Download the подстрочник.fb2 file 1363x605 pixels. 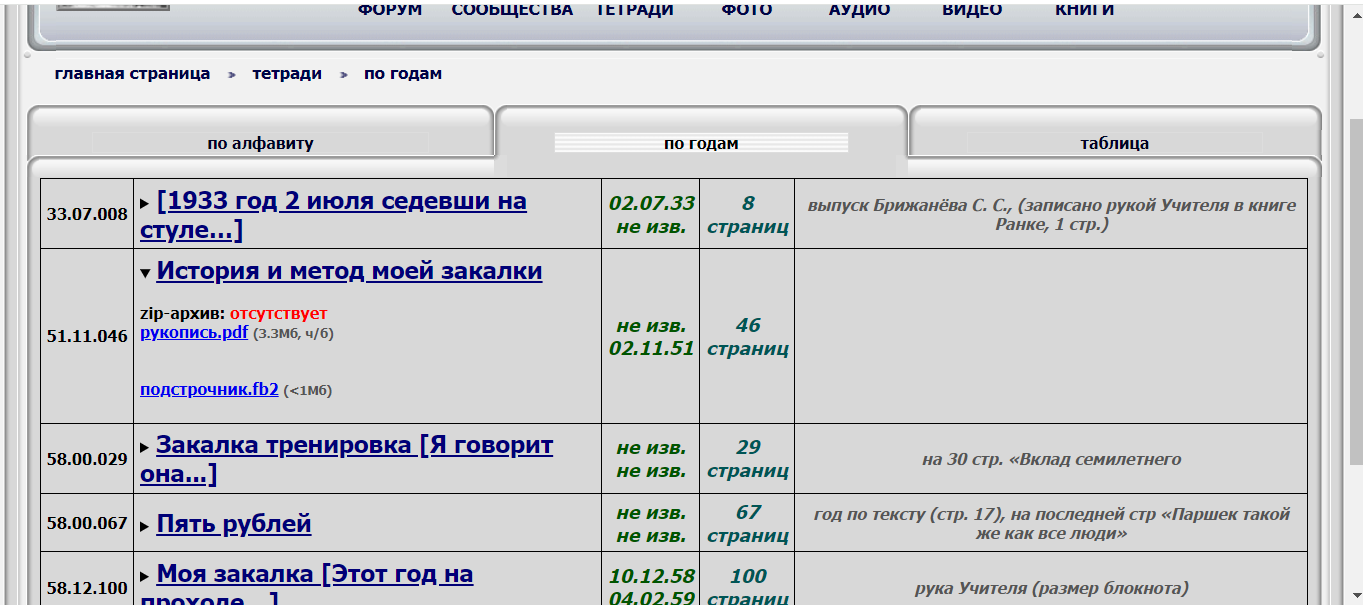(x=209, y=390)
